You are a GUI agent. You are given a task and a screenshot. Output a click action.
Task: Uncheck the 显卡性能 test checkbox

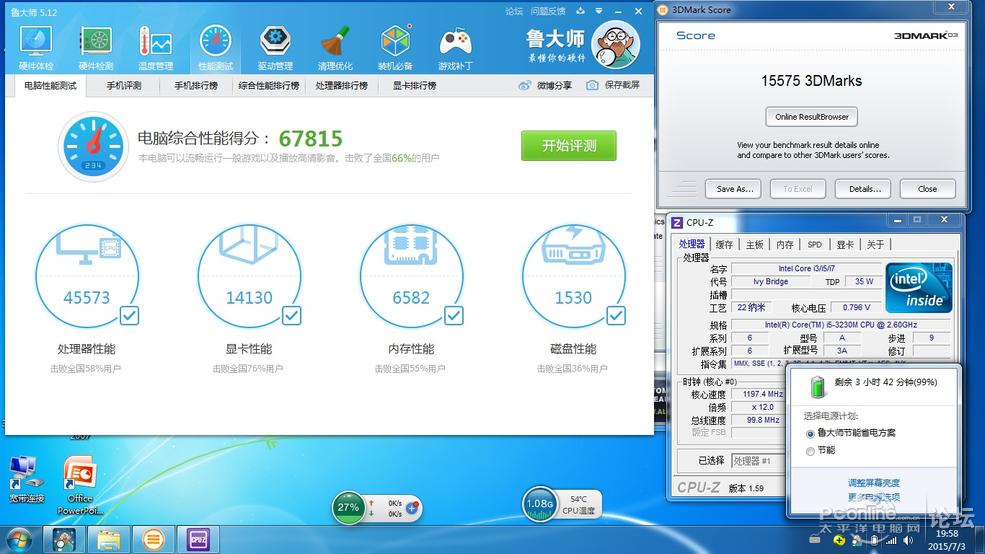click(x=291, y=315)
